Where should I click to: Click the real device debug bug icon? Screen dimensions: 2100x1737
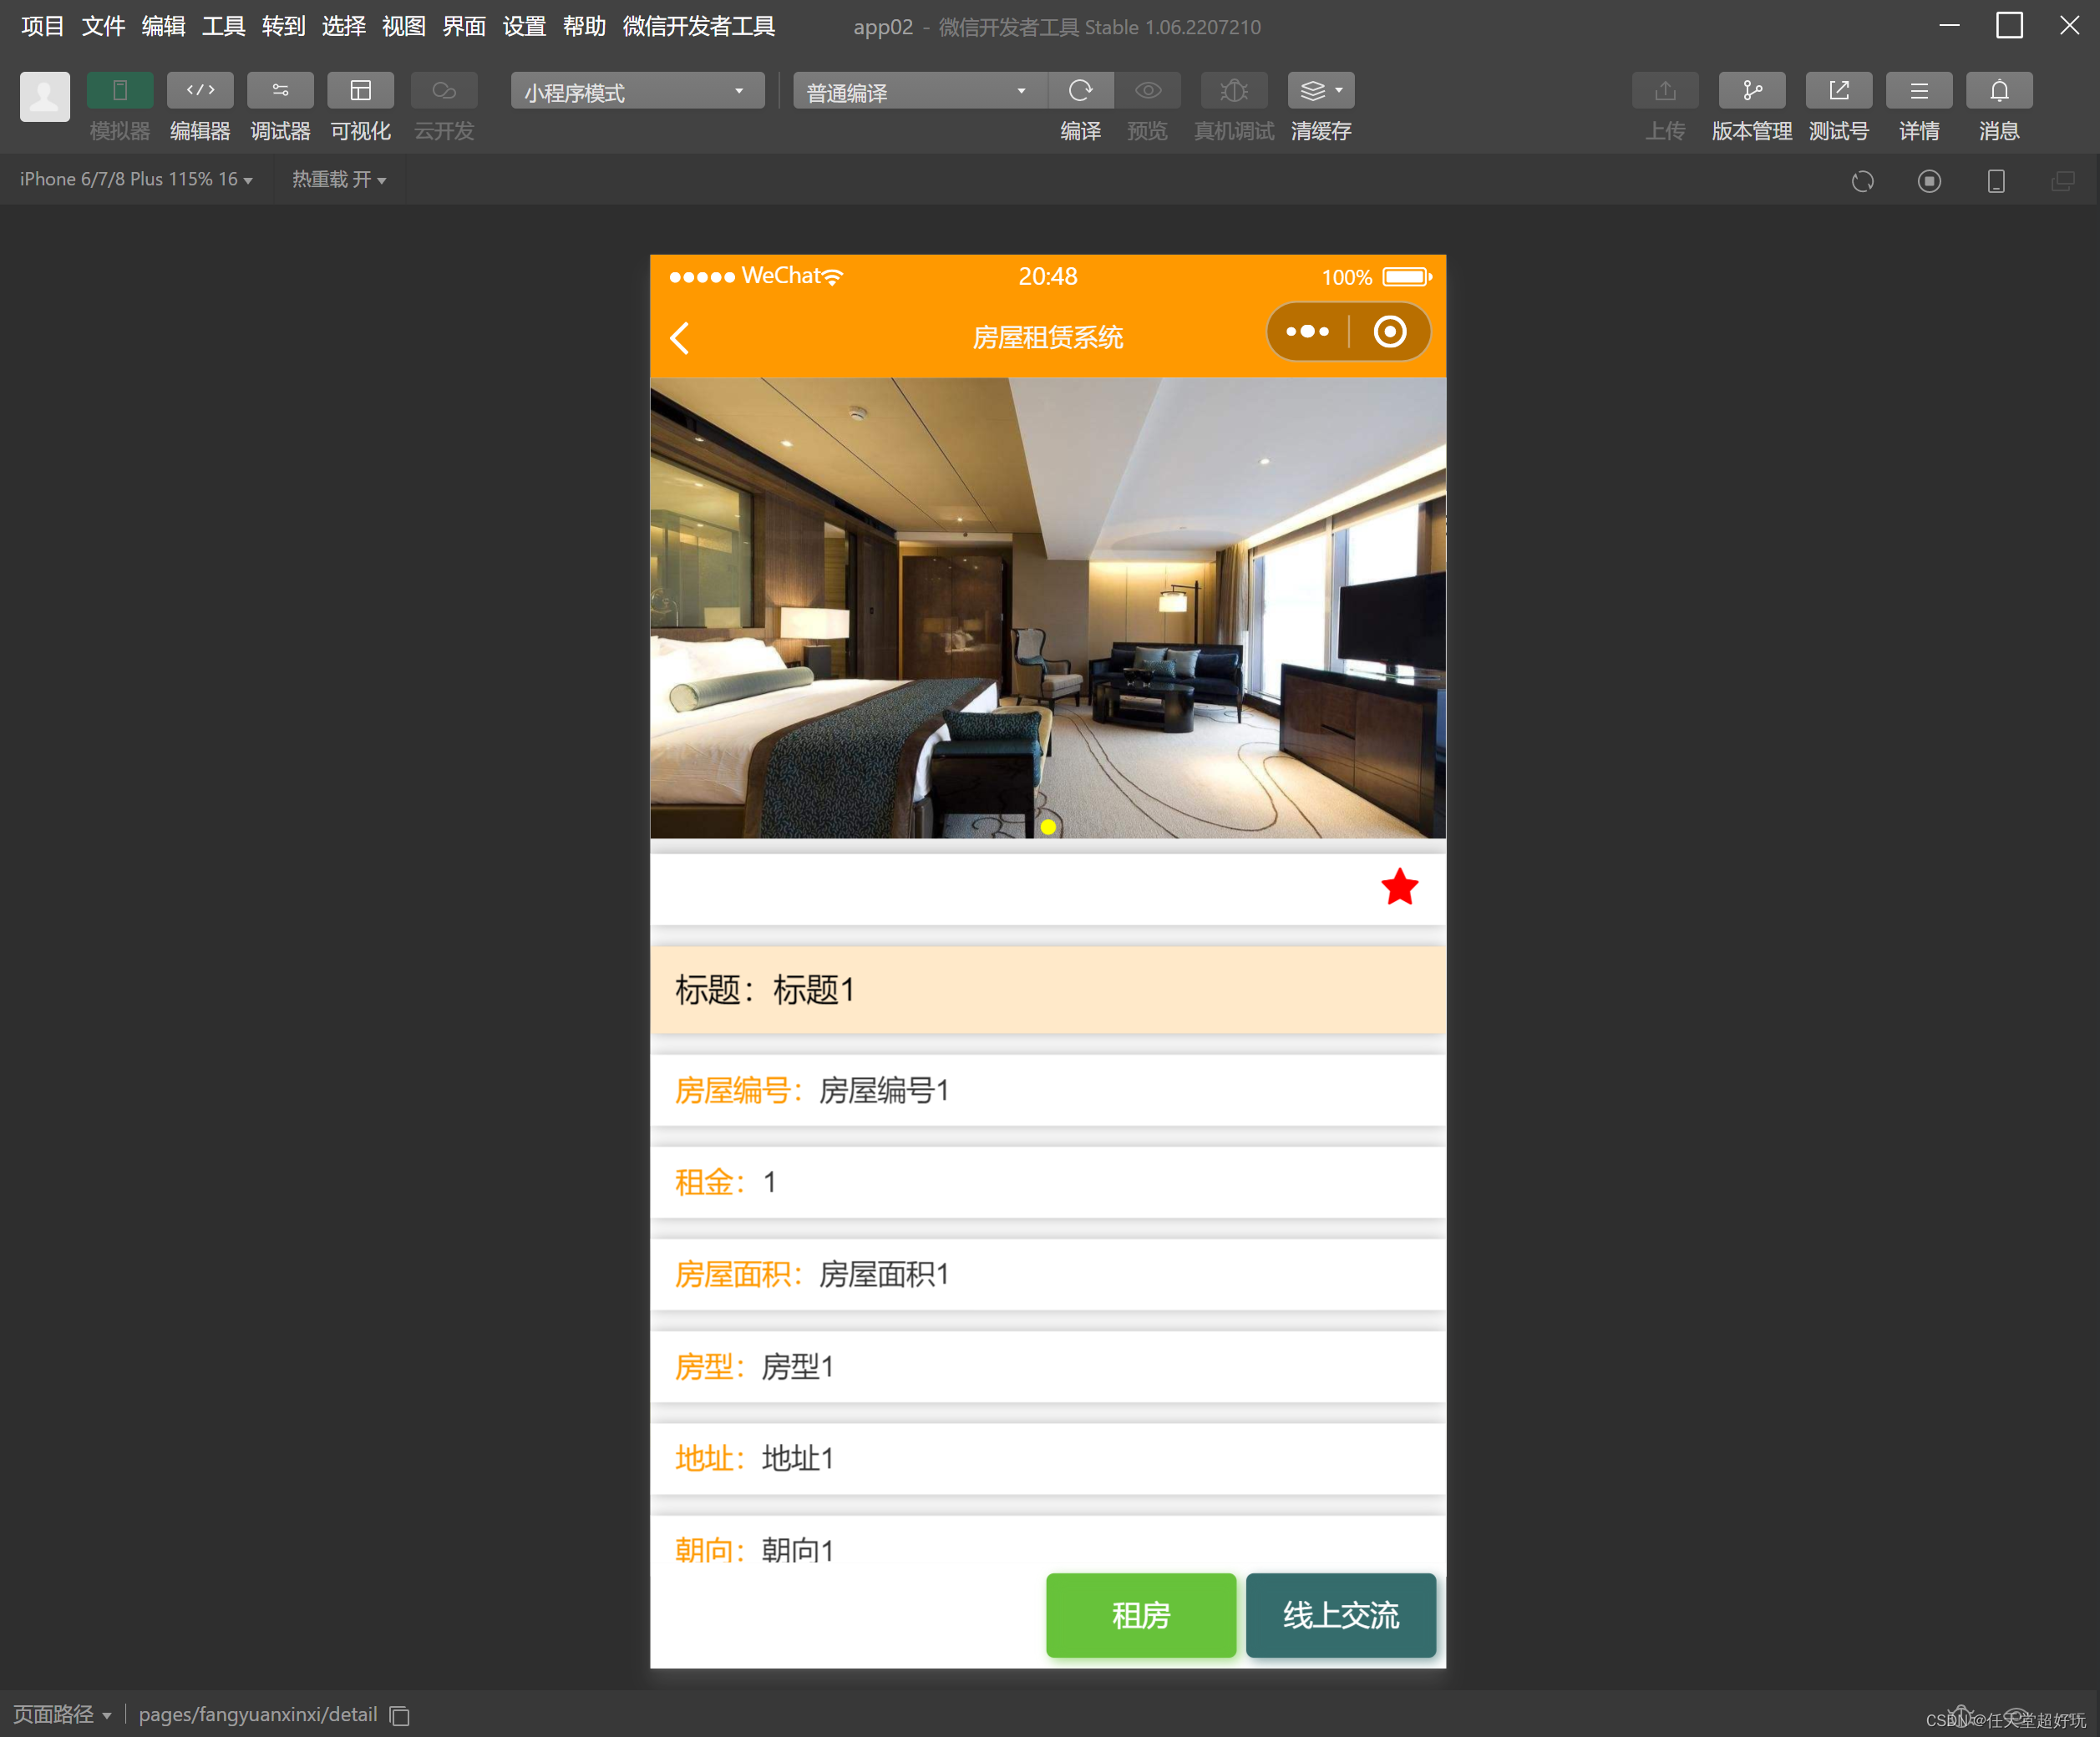tap(1234, 90)
